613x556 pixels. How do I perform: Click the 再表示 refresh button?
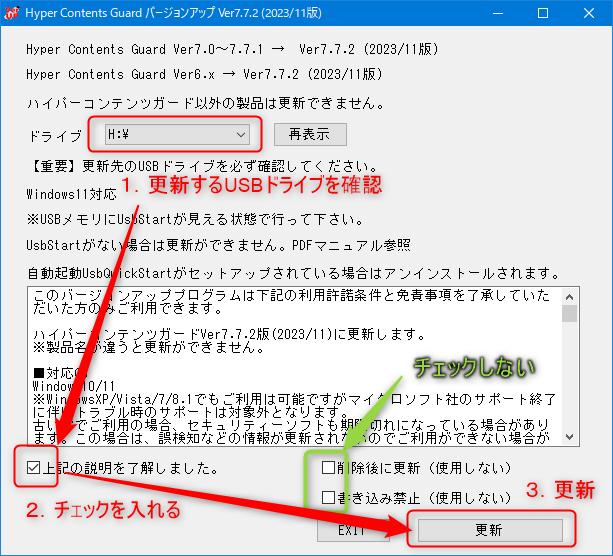click(x=310, y=135)
